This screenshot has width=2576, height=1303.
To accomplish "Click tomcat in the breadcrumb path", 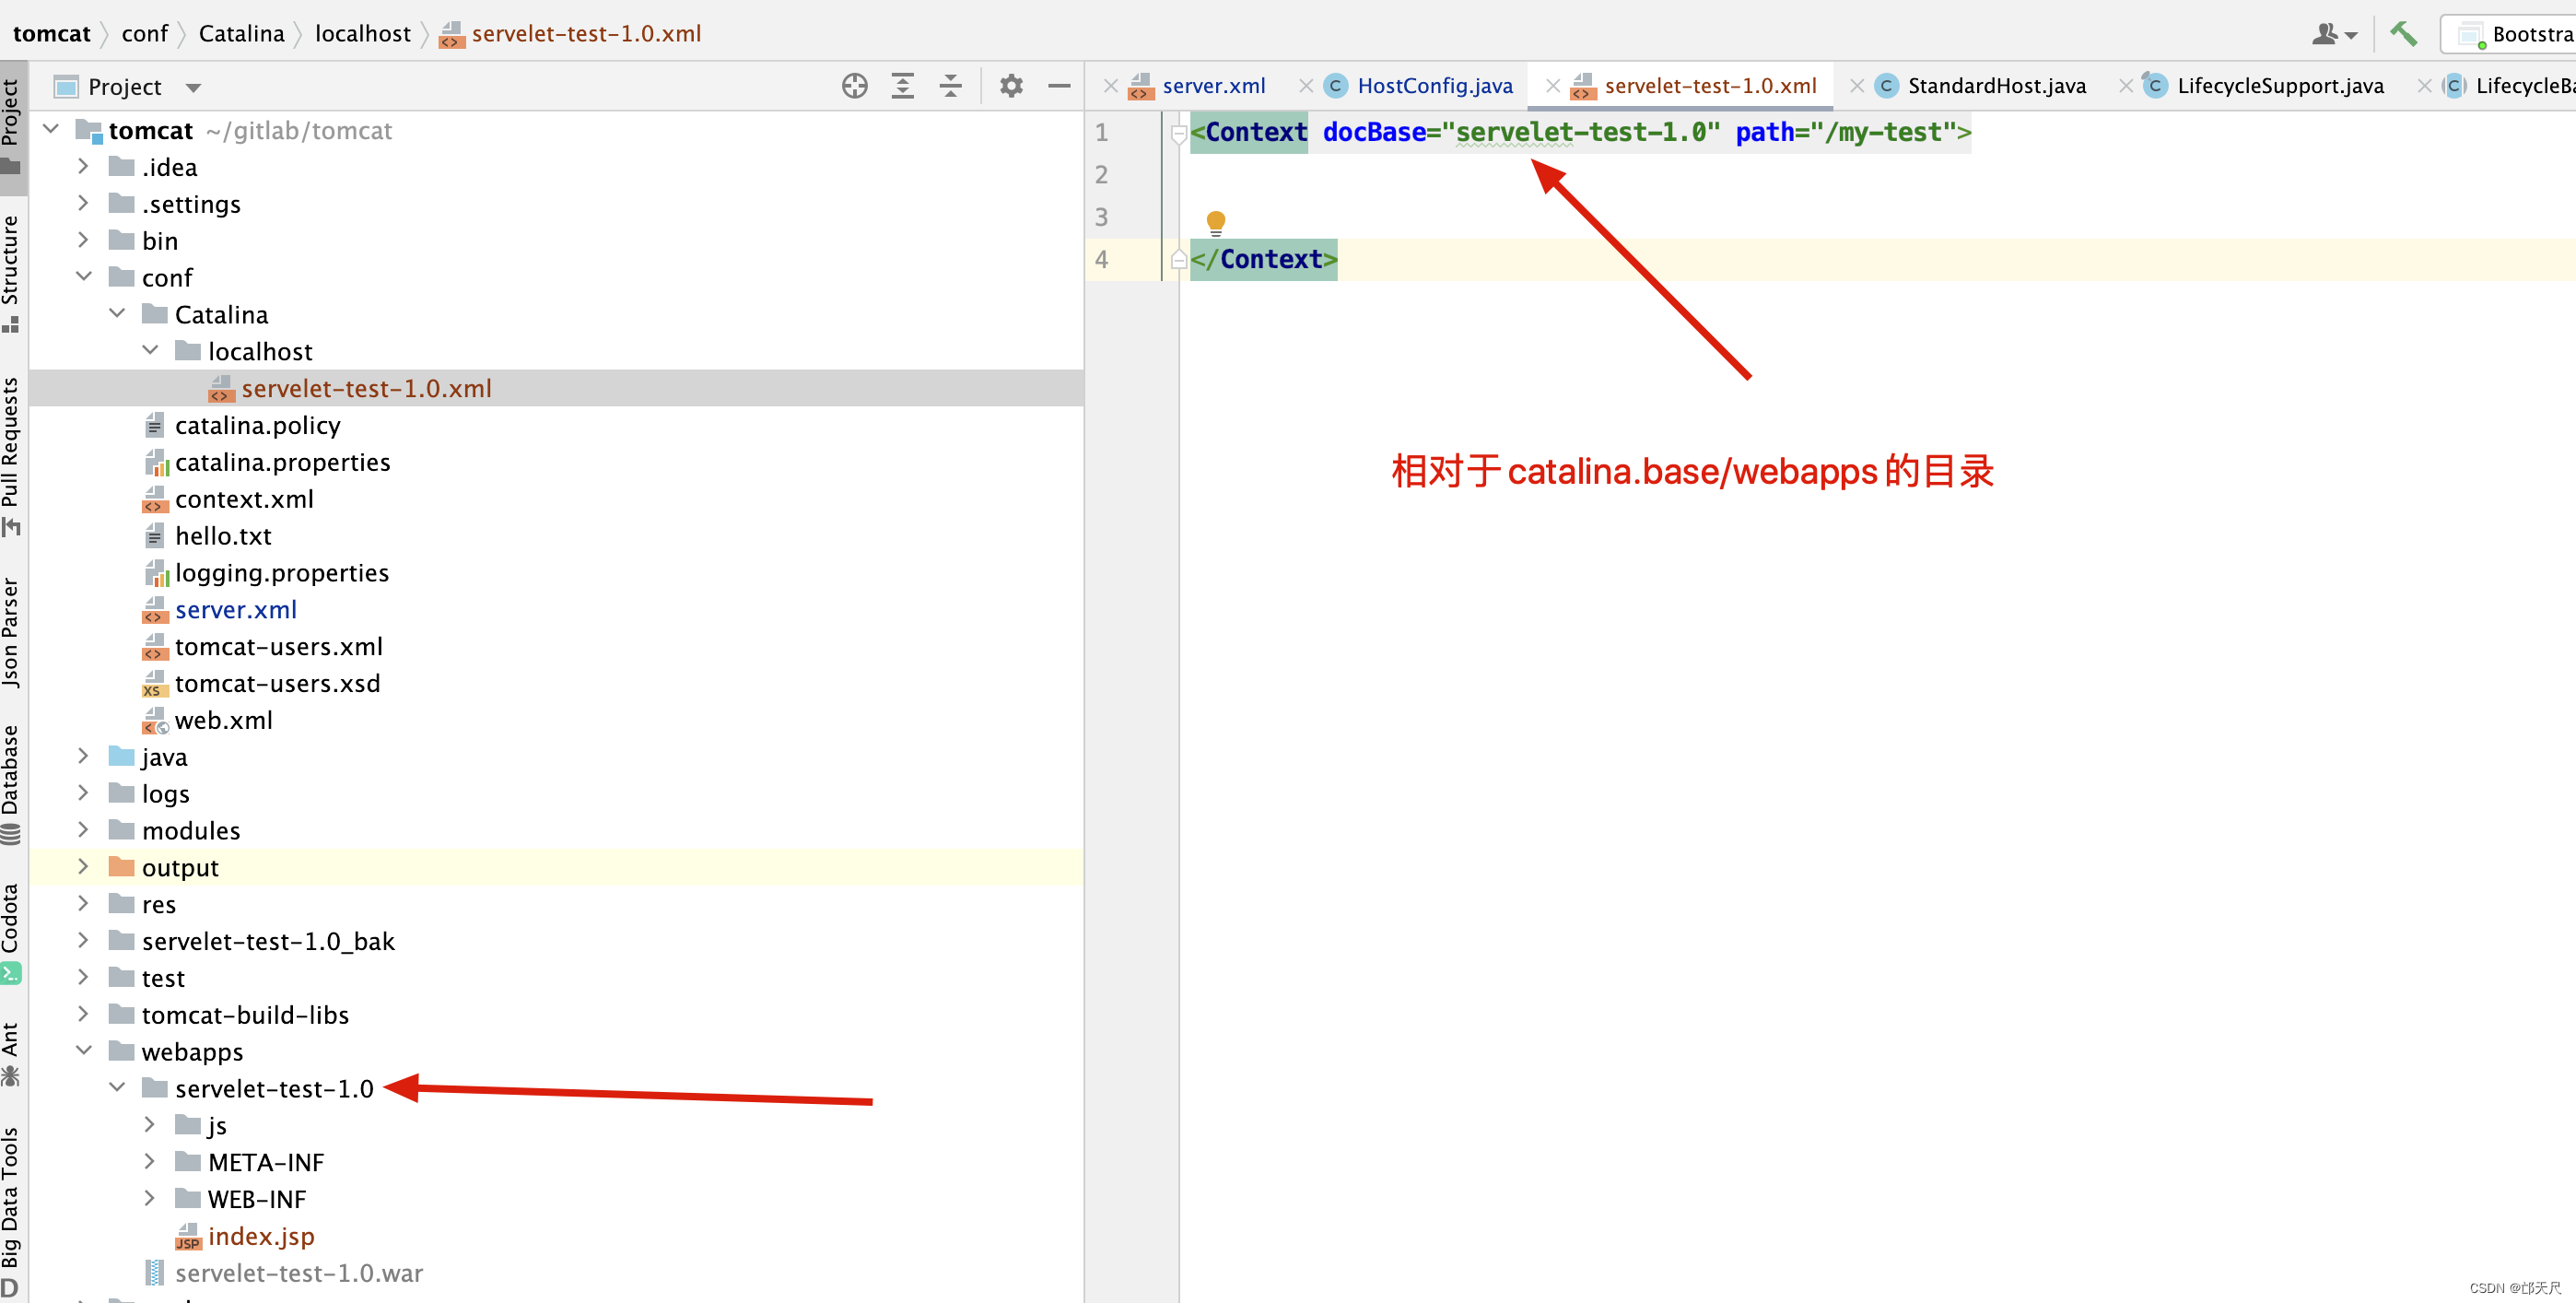I will (52, 34).
